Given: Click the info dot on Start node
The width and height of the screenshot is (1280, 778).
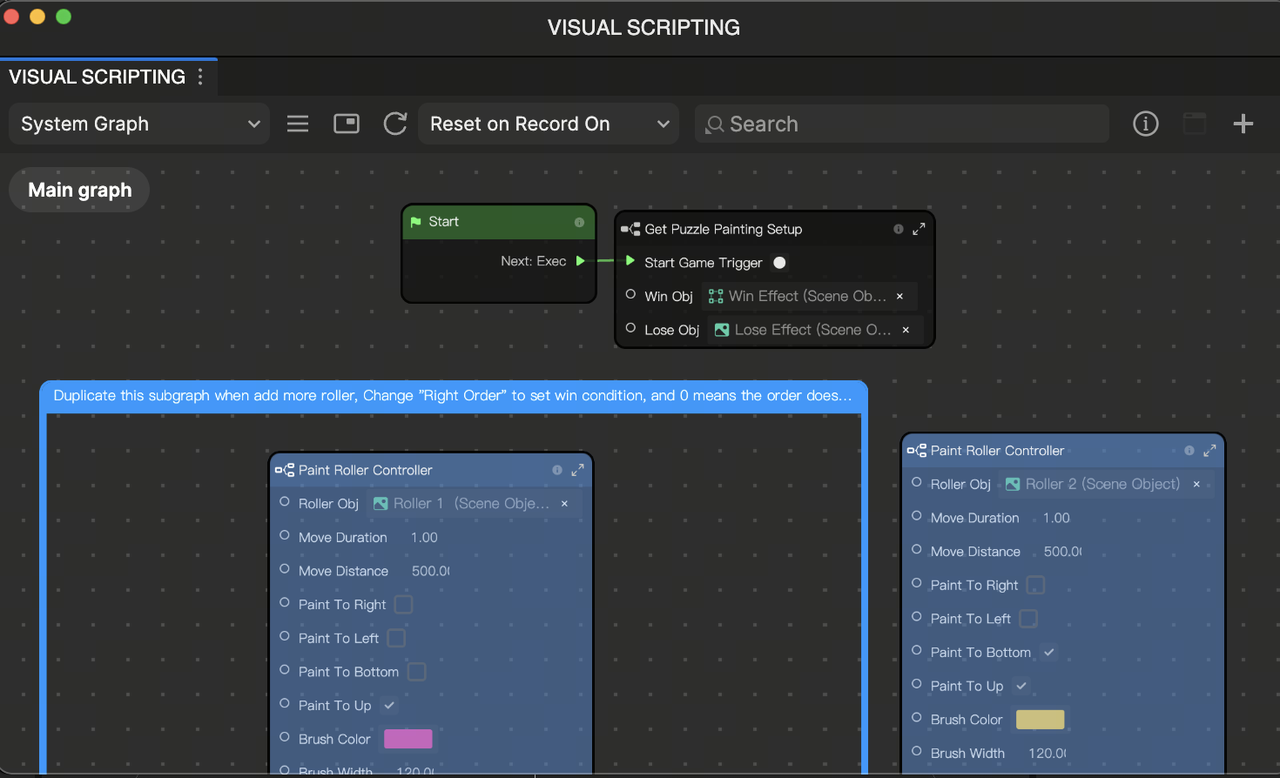Looking at the screenshot, I should click(579, 222).
